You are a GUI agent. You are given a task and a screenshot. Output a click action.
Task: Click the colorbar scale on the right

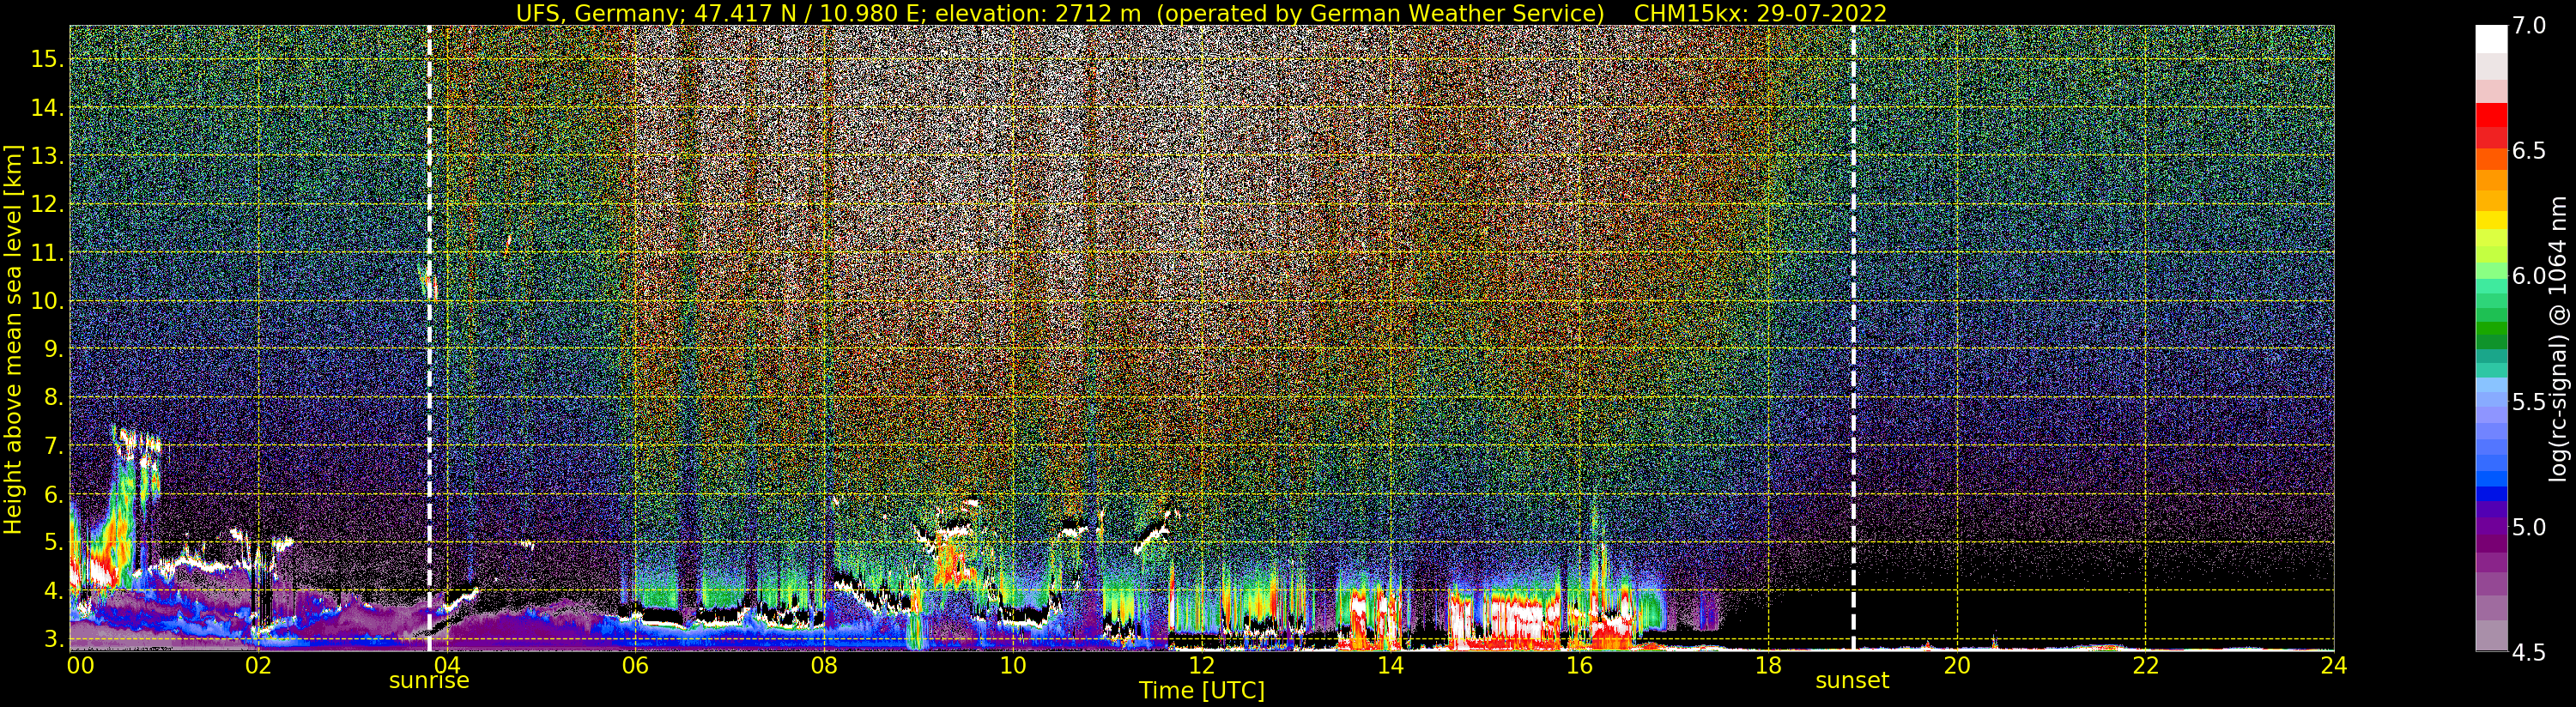pyautogui.click(x=2491, y=338)
